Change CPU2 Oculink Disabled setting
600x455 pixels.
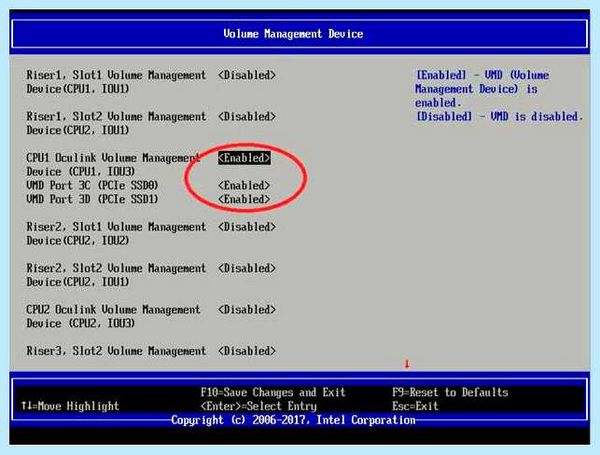(247, 310)
